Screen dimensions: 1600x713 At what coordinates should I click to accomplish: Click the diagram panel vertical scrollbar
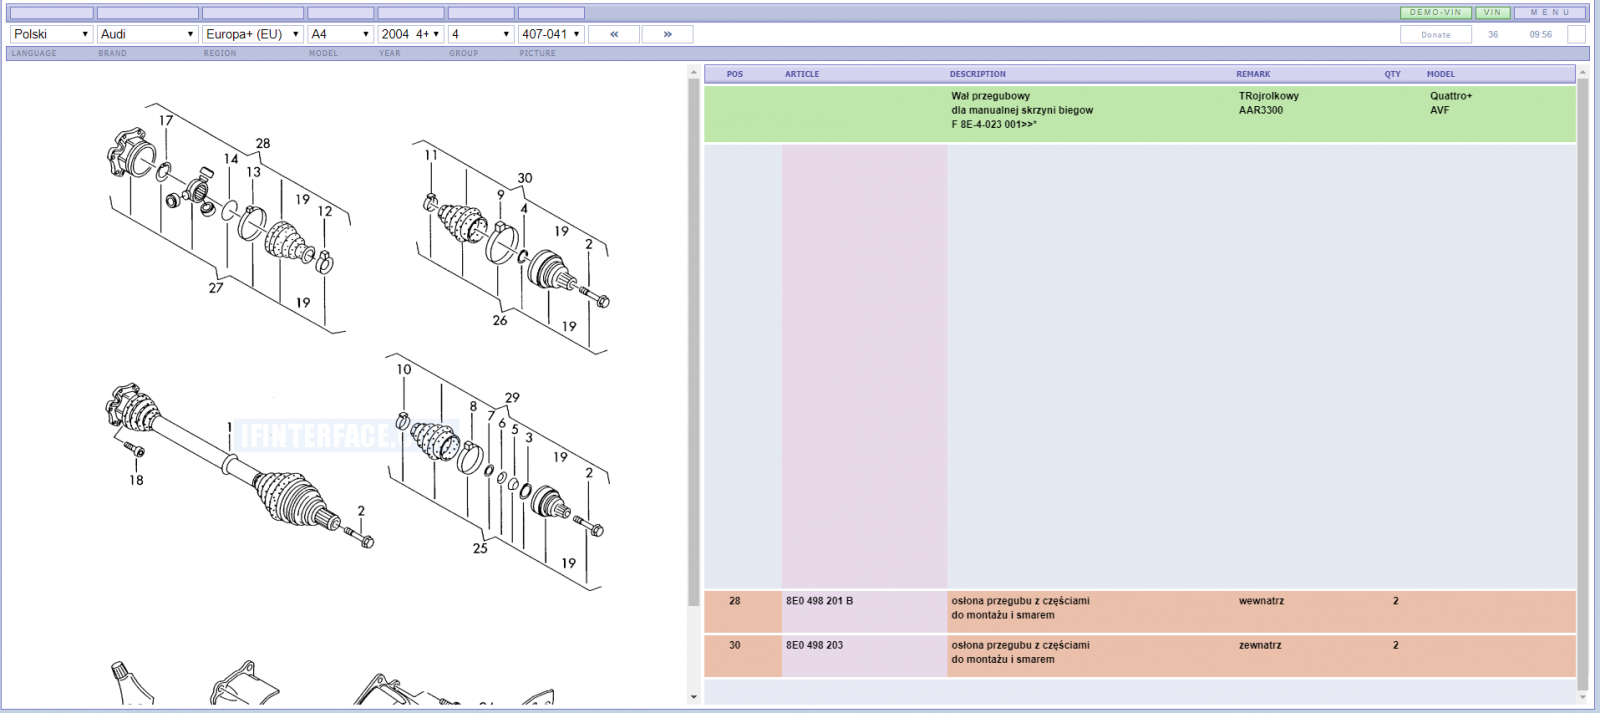click(x=694, y=340)
